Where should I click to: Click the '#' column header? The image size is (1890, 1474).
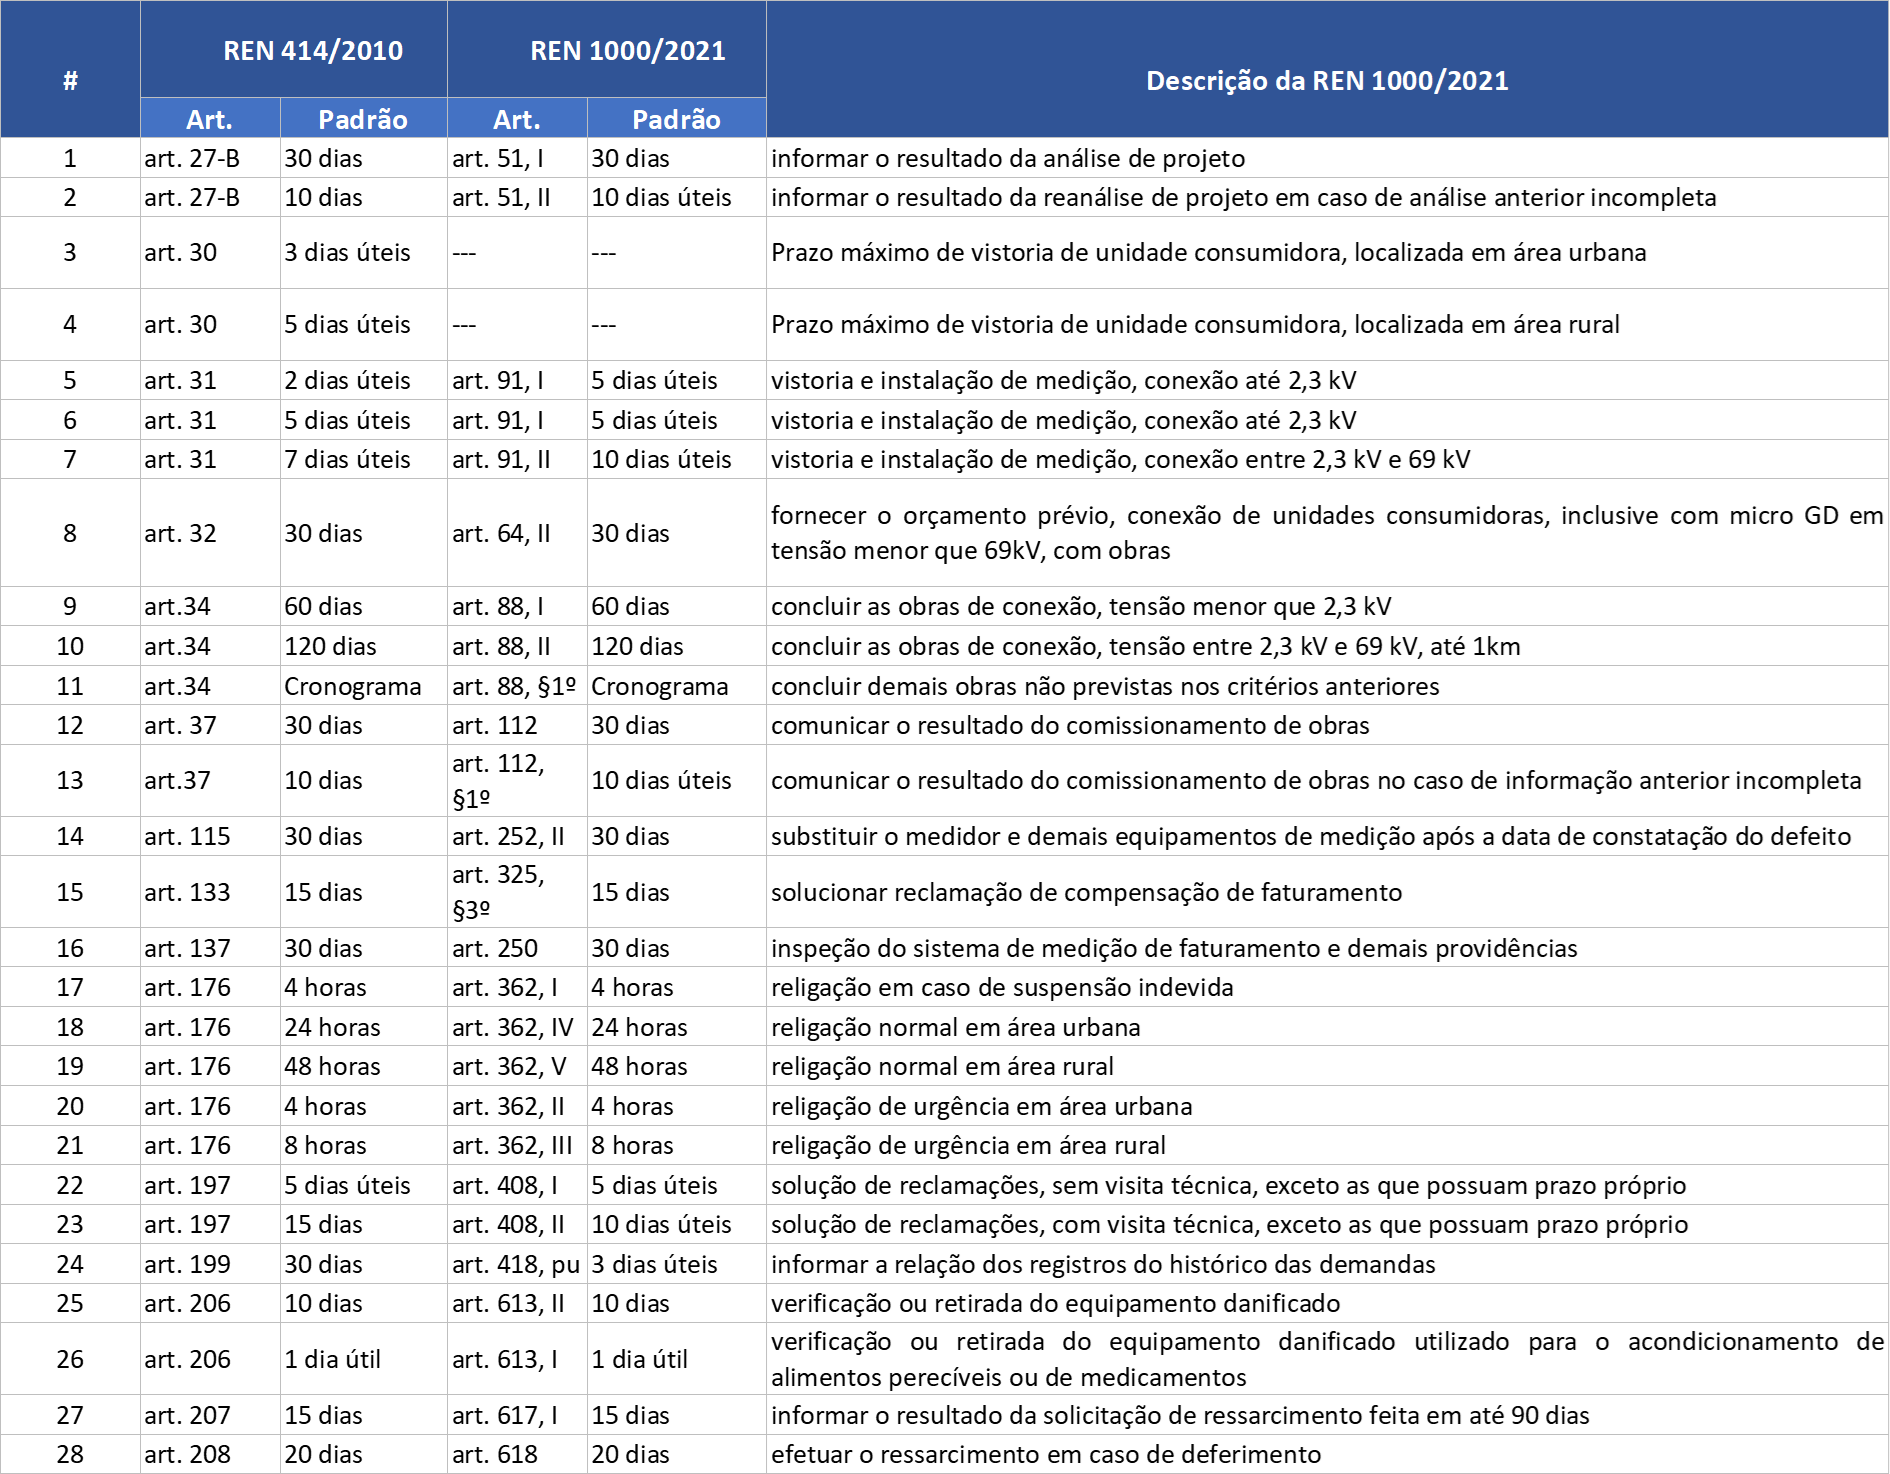coord(70,80)
